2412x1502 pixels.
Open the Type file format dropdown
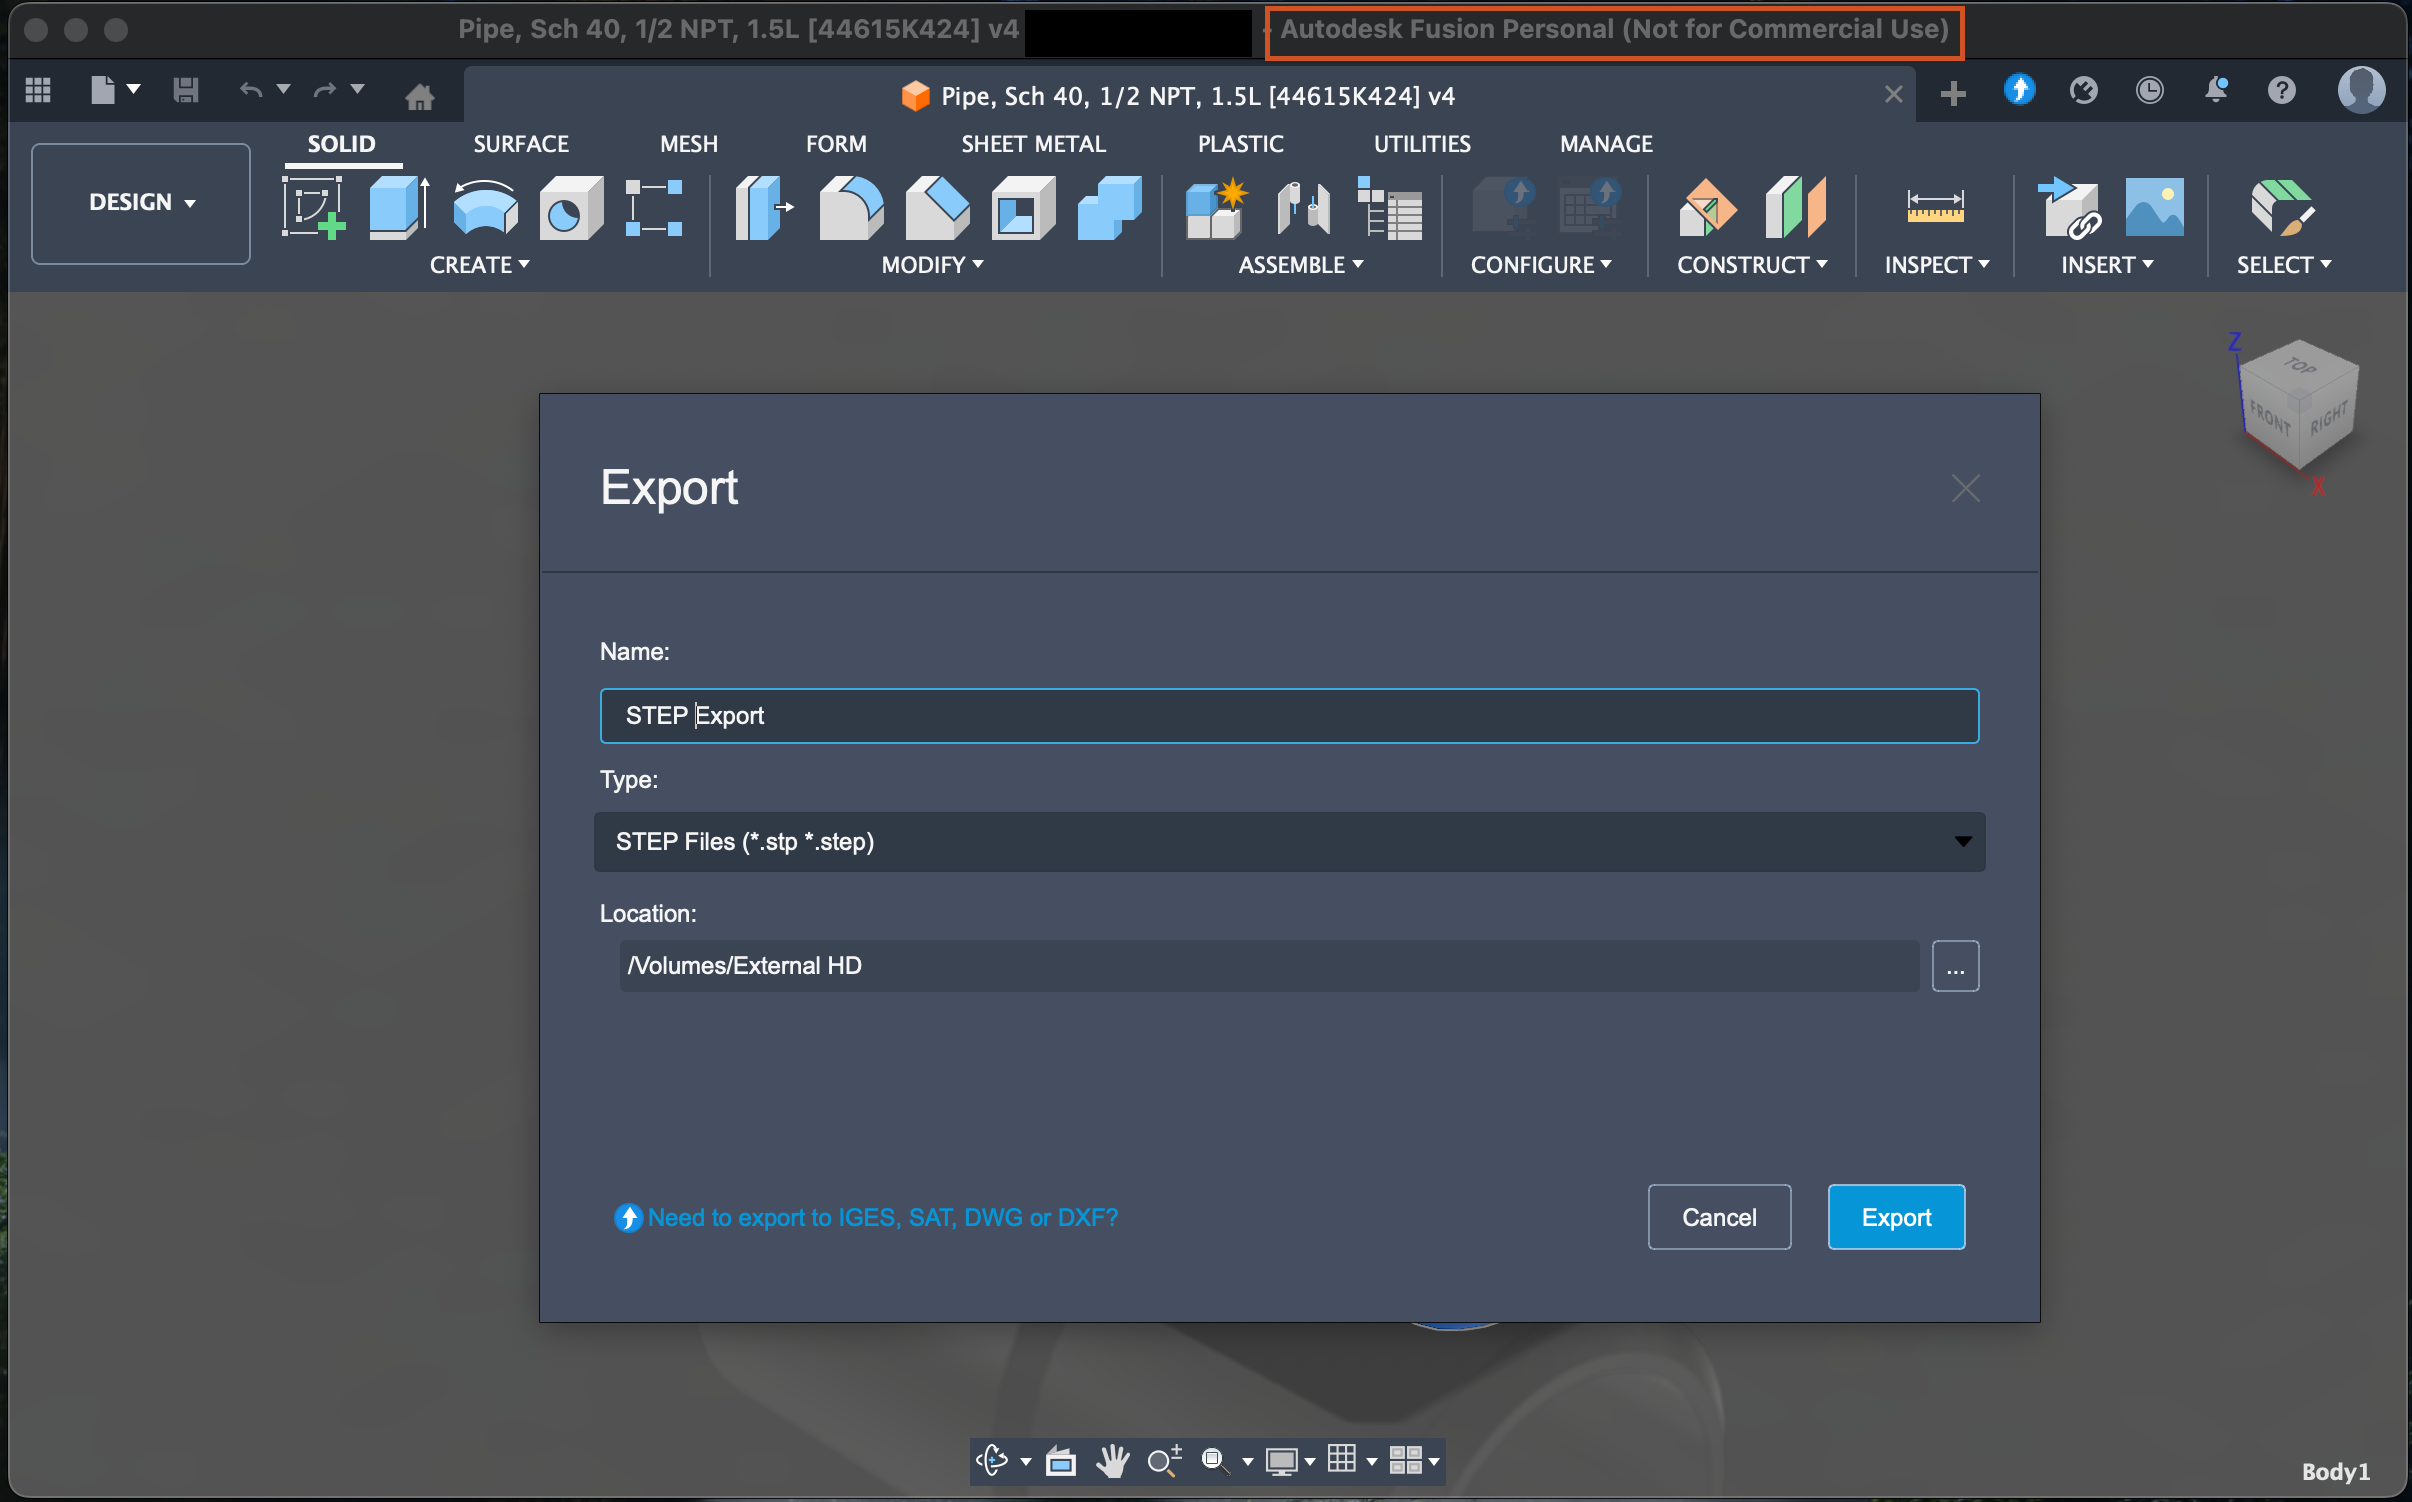pyautogui.click(x=1288, y=842)
